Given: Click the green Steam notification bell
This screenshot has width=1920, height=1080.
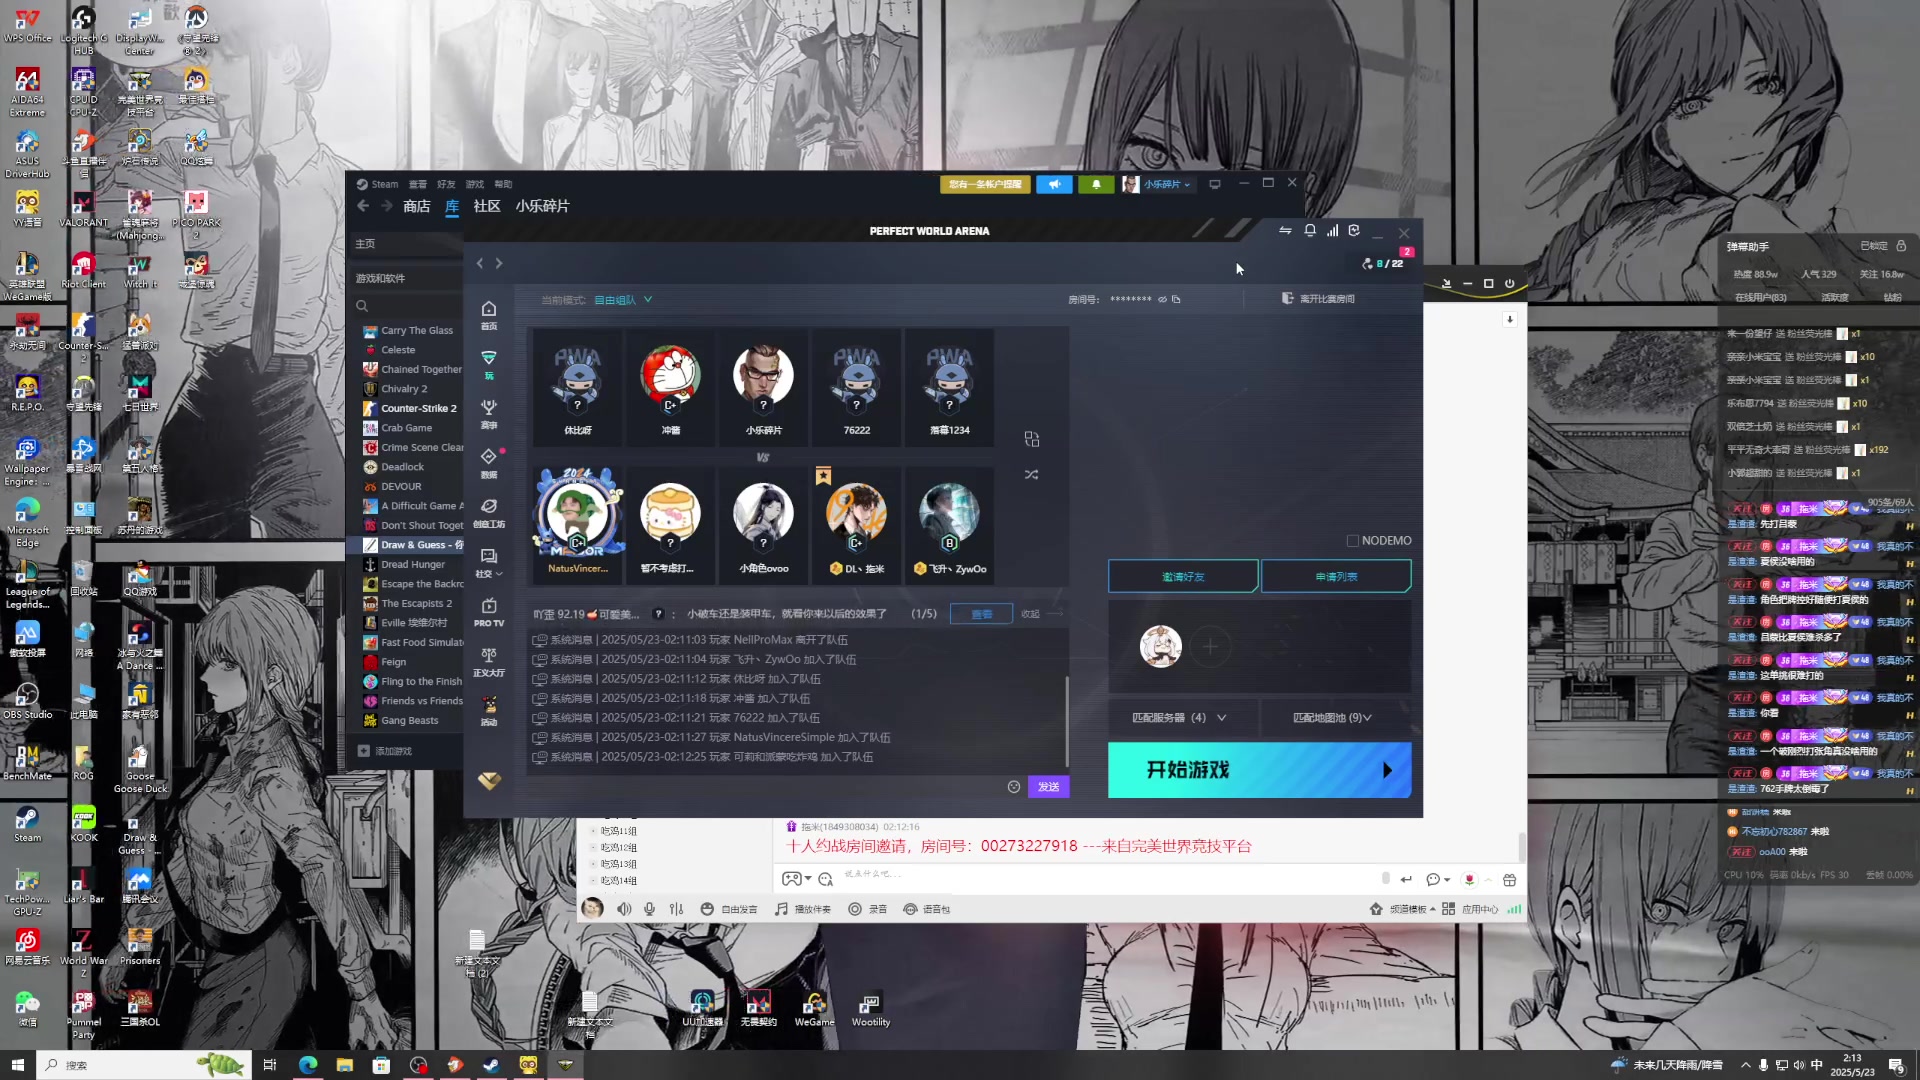Looking at the screenshot, I should pyautogui.click(x=1096, y=184).
